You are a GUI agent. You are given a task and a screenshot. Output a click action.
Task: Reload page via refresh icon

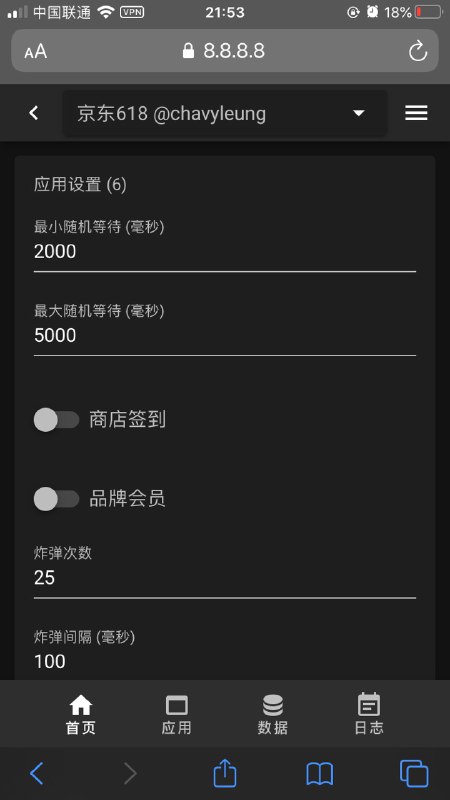tap(417, 51)
